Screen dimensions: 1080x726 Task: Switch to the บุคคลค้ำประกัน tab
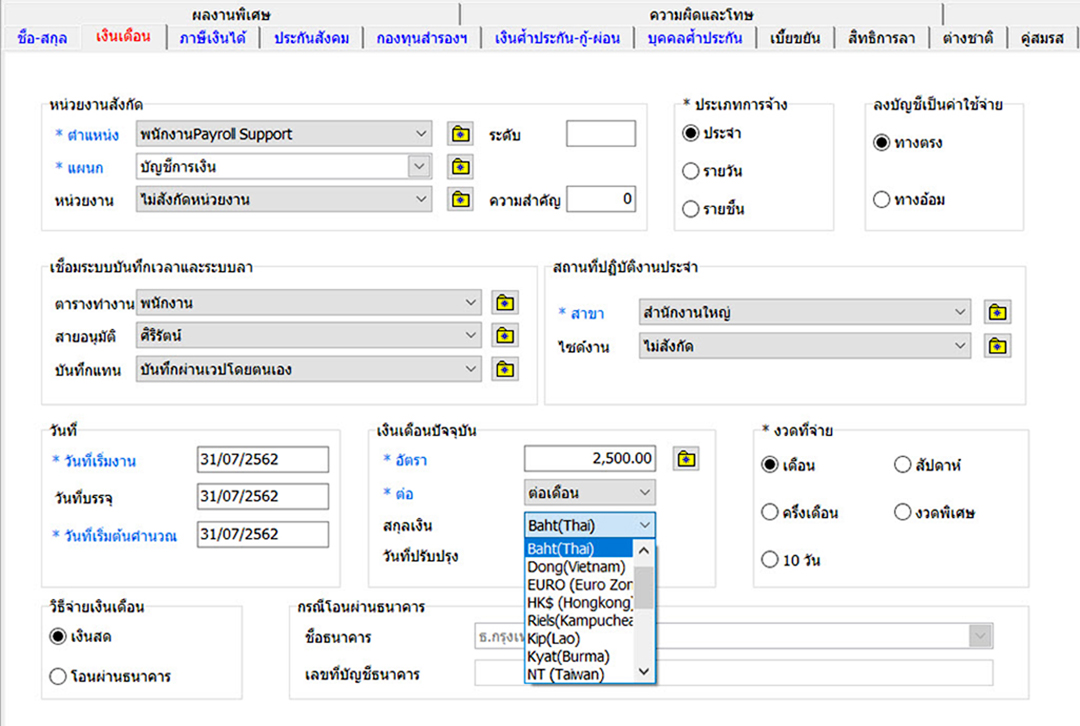[x=694, y=38]
